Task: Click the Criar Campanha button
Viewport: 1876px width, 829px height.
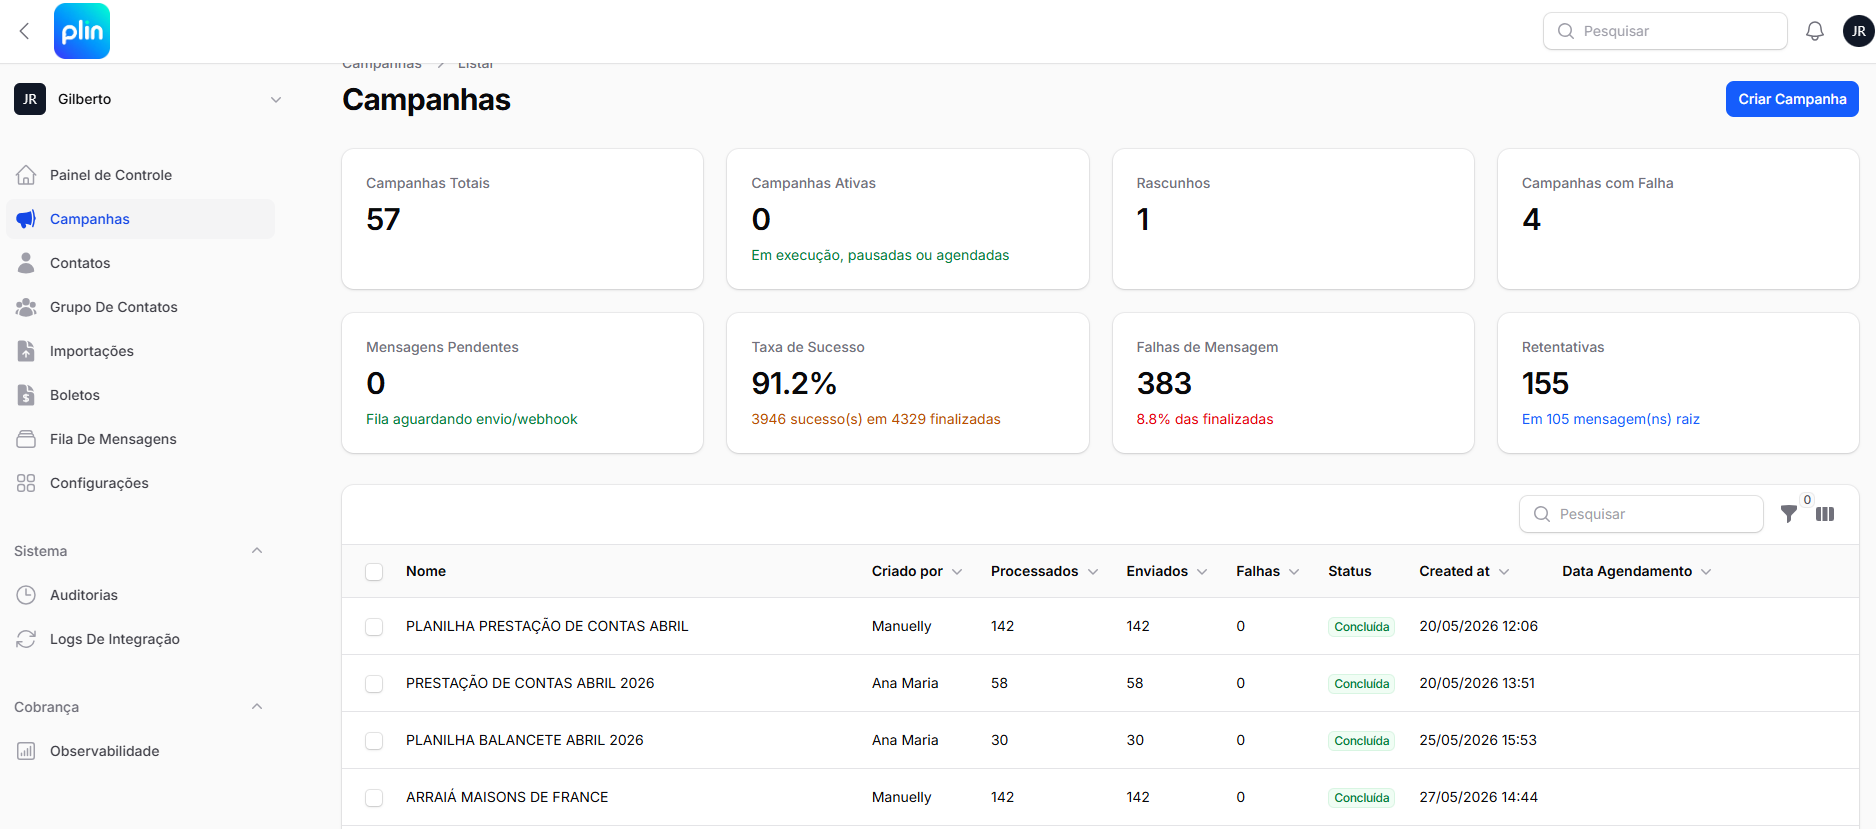Action: [x=1792, y=99]
